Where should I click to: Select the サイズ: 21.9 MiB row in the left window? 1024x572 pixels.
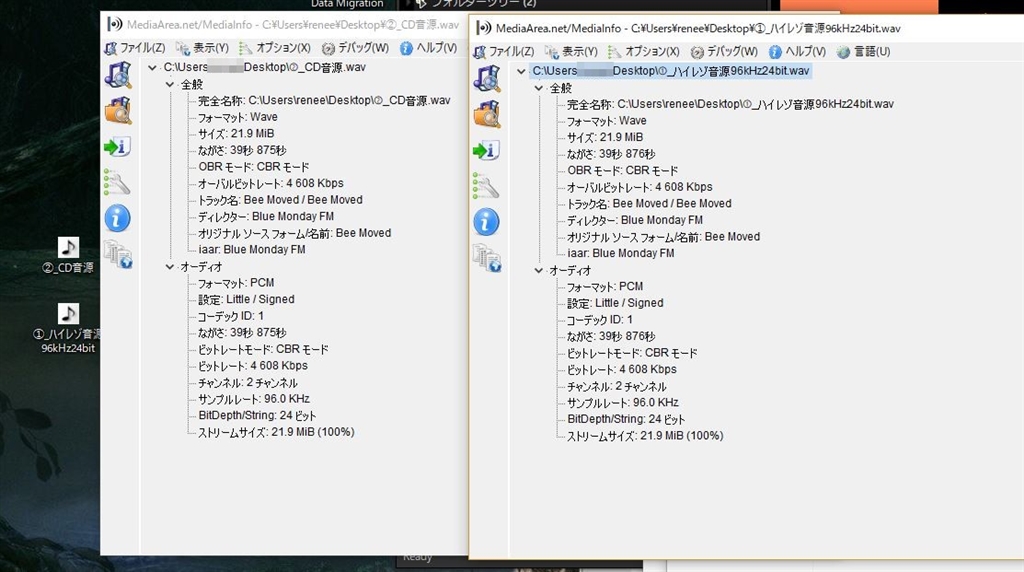click(236, 133)
